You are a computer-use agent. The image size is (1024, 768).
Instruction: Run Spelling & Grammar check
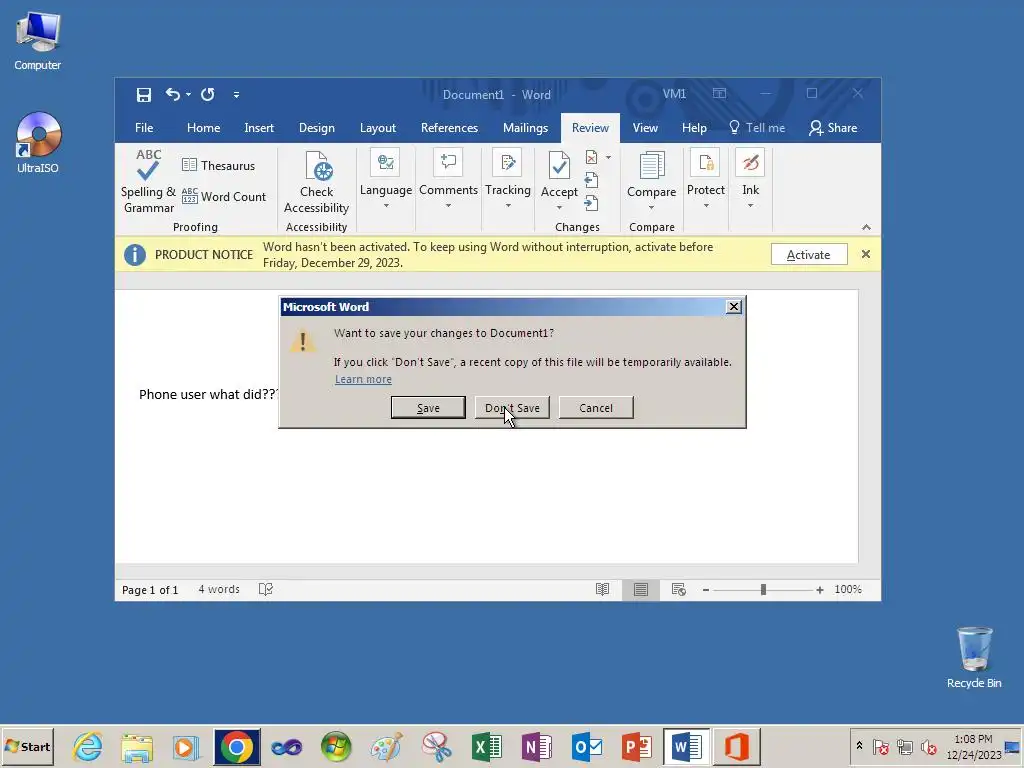(148, 182)
